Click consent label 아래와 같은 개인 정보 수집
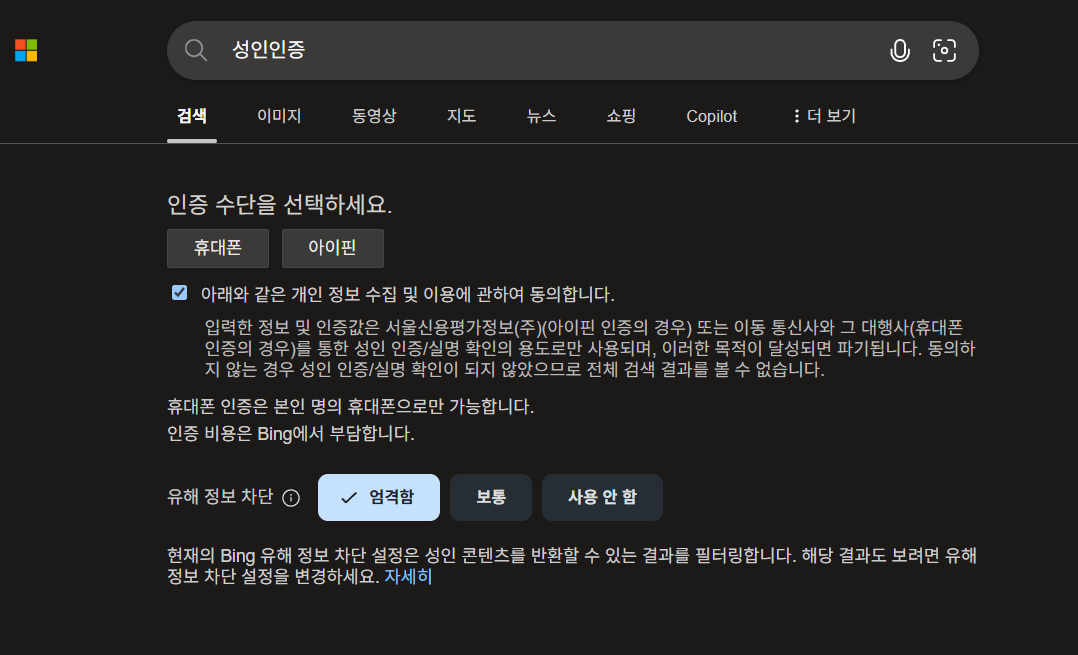1078x655 pixels. click(x=408, y=295)
